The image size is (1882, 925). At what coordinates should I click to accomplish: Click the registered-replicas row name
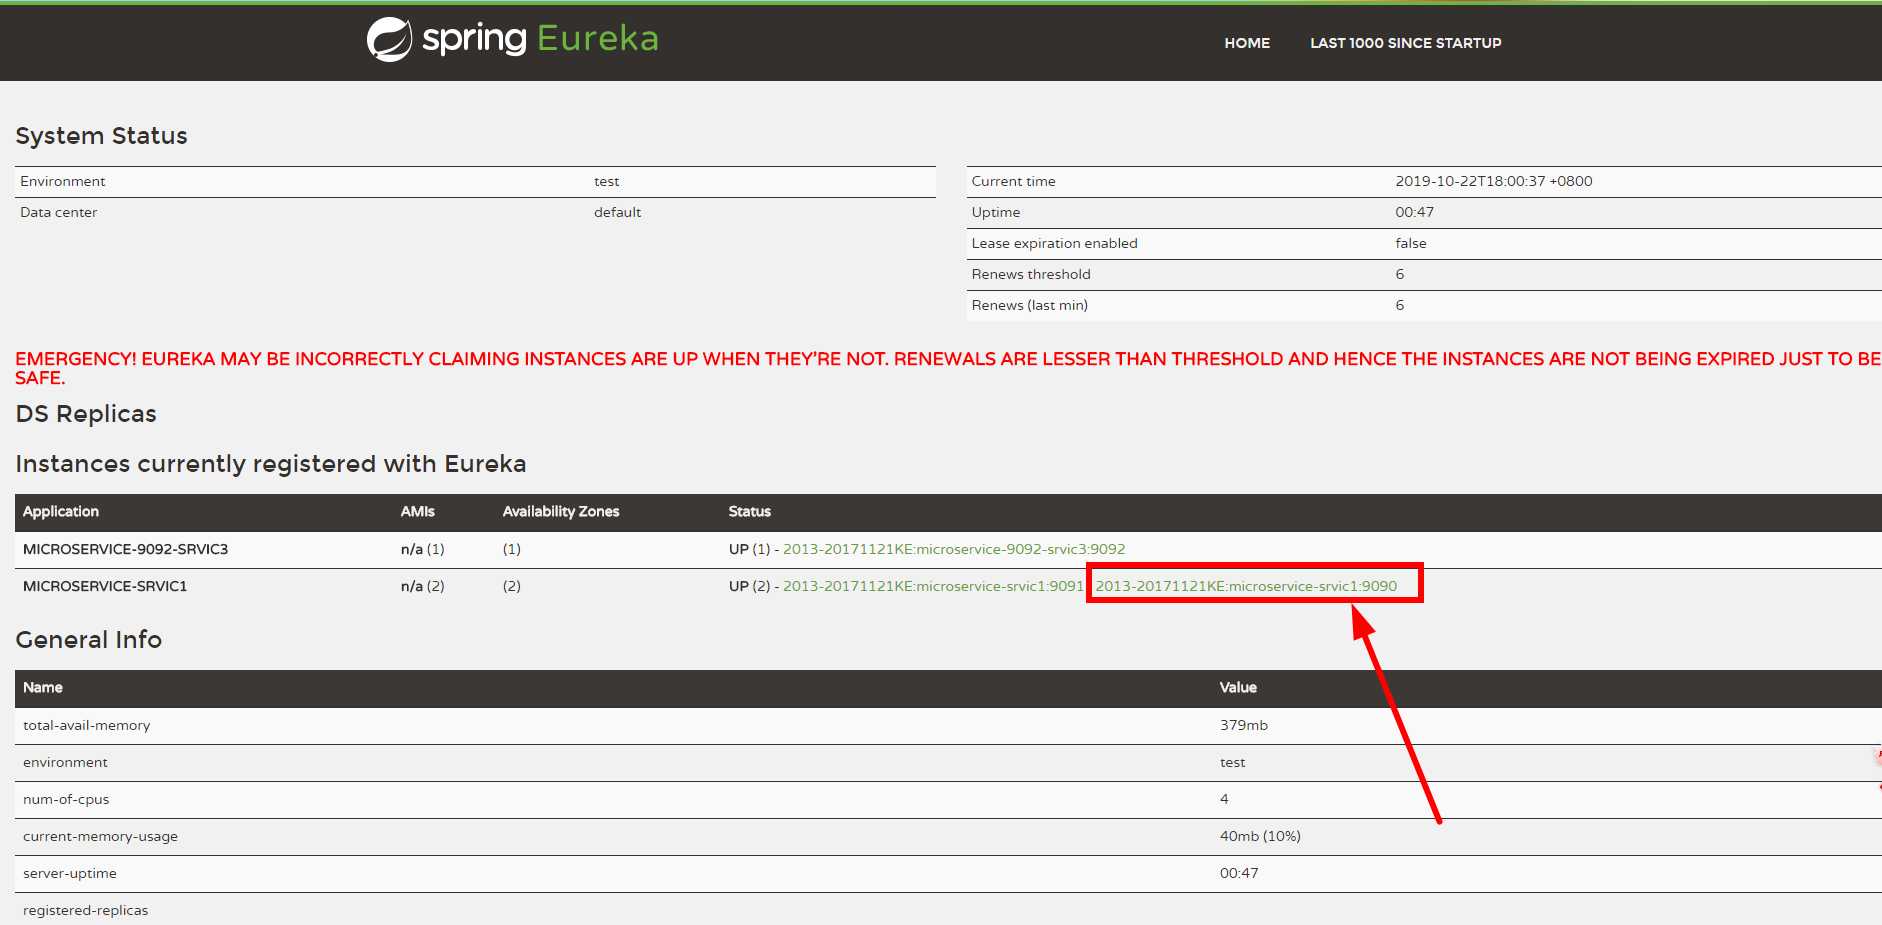(x=85, y=910)
